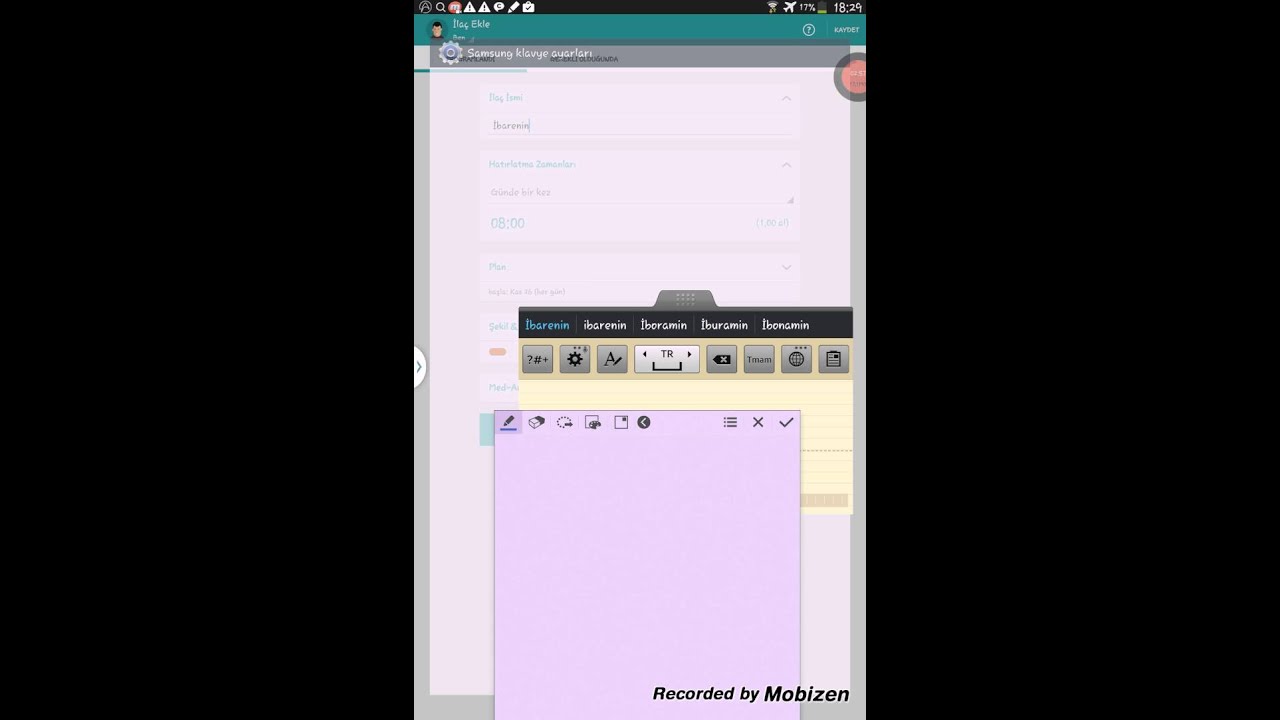This screenshot has height=720, width=1280.
Task: Choose the suggestion İburamin
Action: (x=724, y=325)
